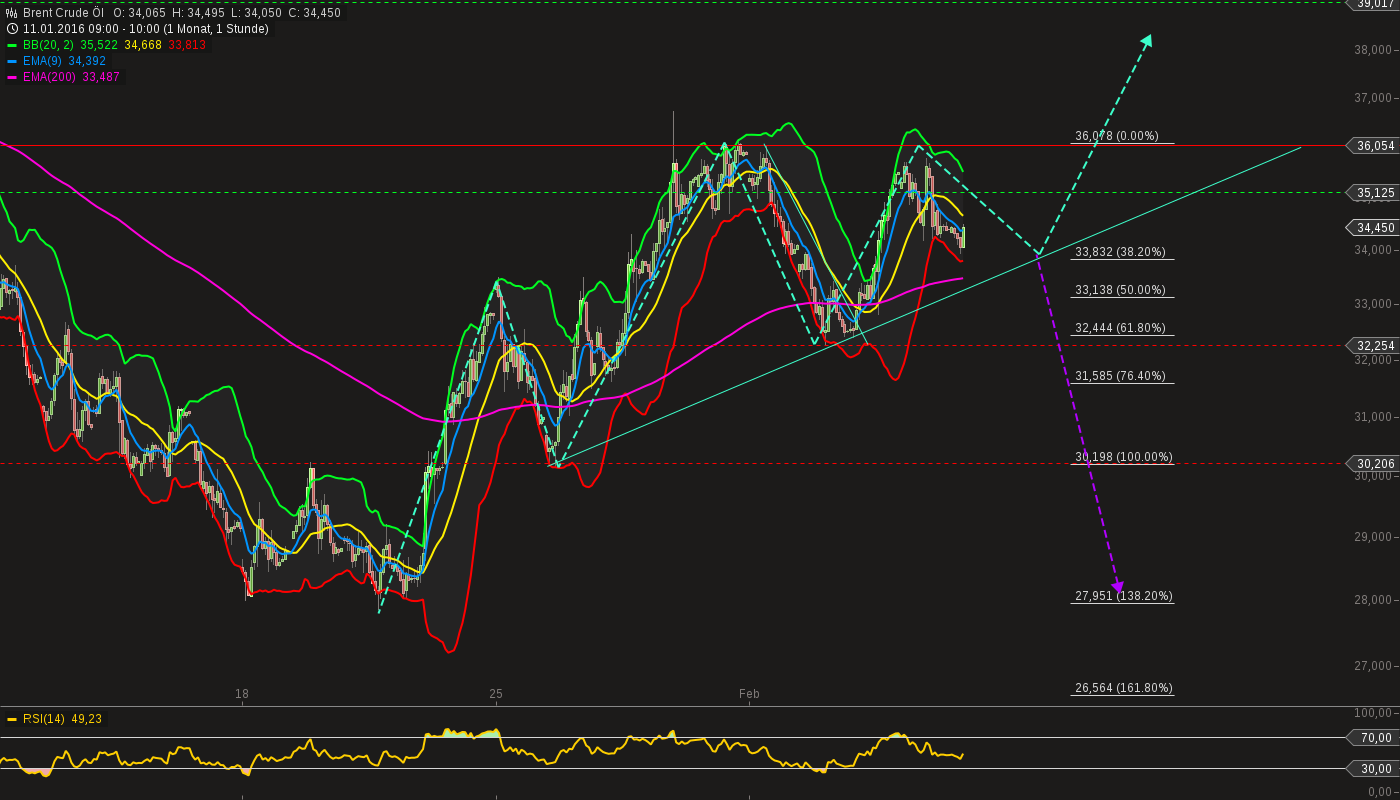Click the 34,450 current price tag on the axis
The image size is (1400, 800).
(1375, 227)
